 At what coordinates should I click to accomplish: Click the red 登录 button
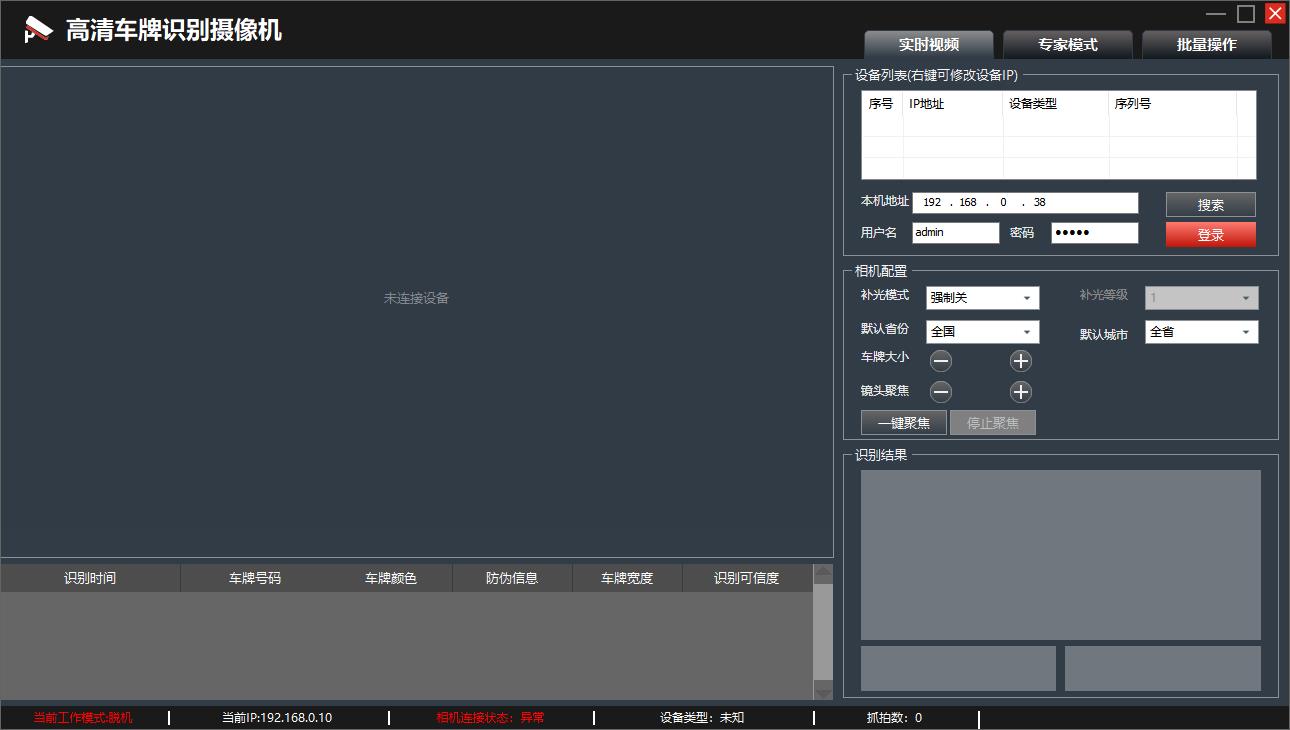pos(1210,235)
